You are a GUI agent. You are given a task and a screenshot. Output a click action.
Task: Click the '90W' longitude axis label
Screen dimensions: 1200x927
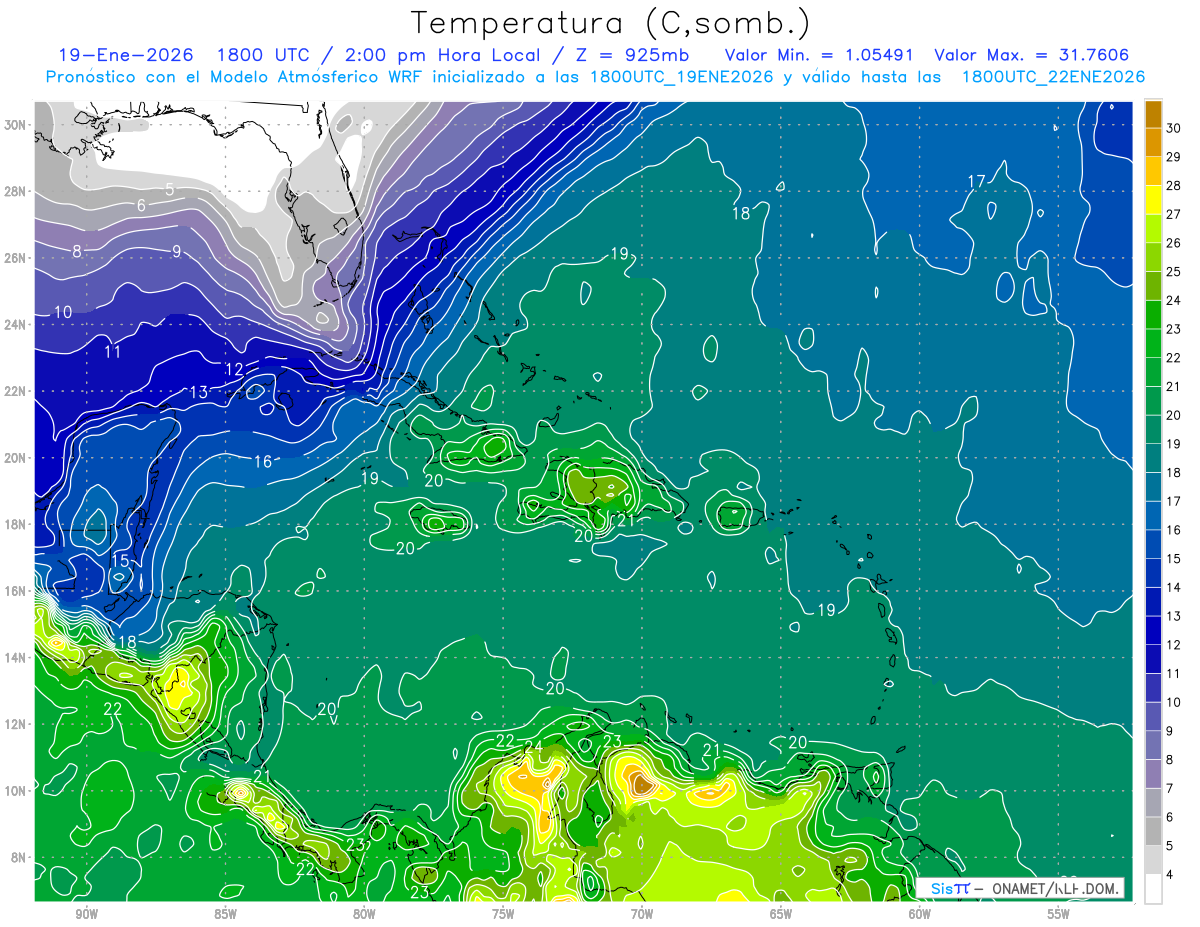click(86, 914)
